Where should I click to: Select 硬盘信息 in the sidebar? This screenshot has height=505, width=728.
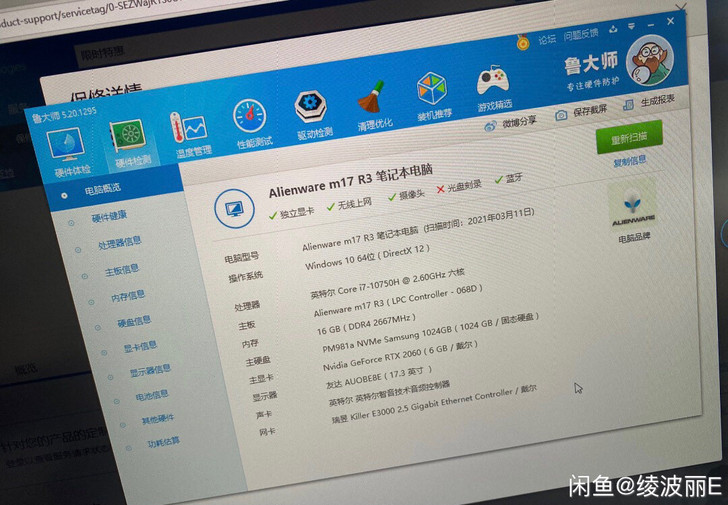(134, 321)
